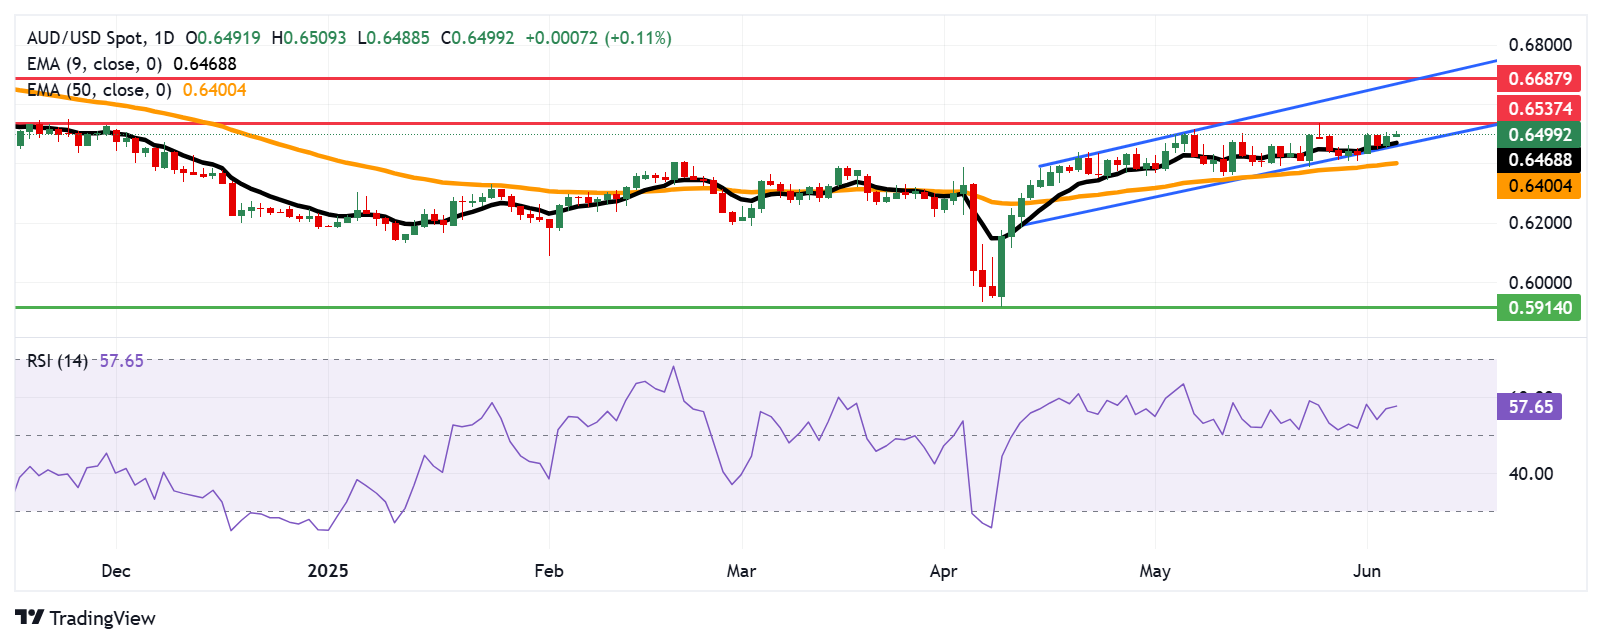Click the red 0.65374 resistance label

(x=1539, y=108)
